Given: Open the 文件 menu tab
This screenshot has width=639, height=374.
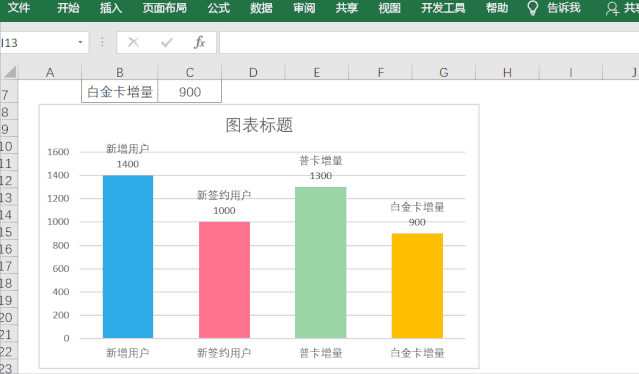Looking at the screenshot, I should coord(19,8).
